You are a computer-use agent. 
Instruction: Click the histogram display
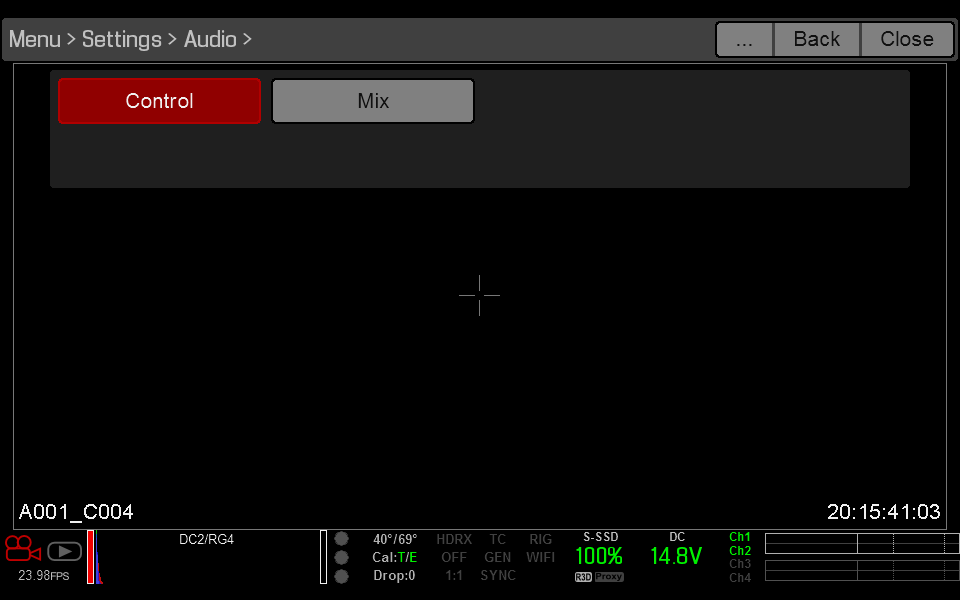(95, 557)
